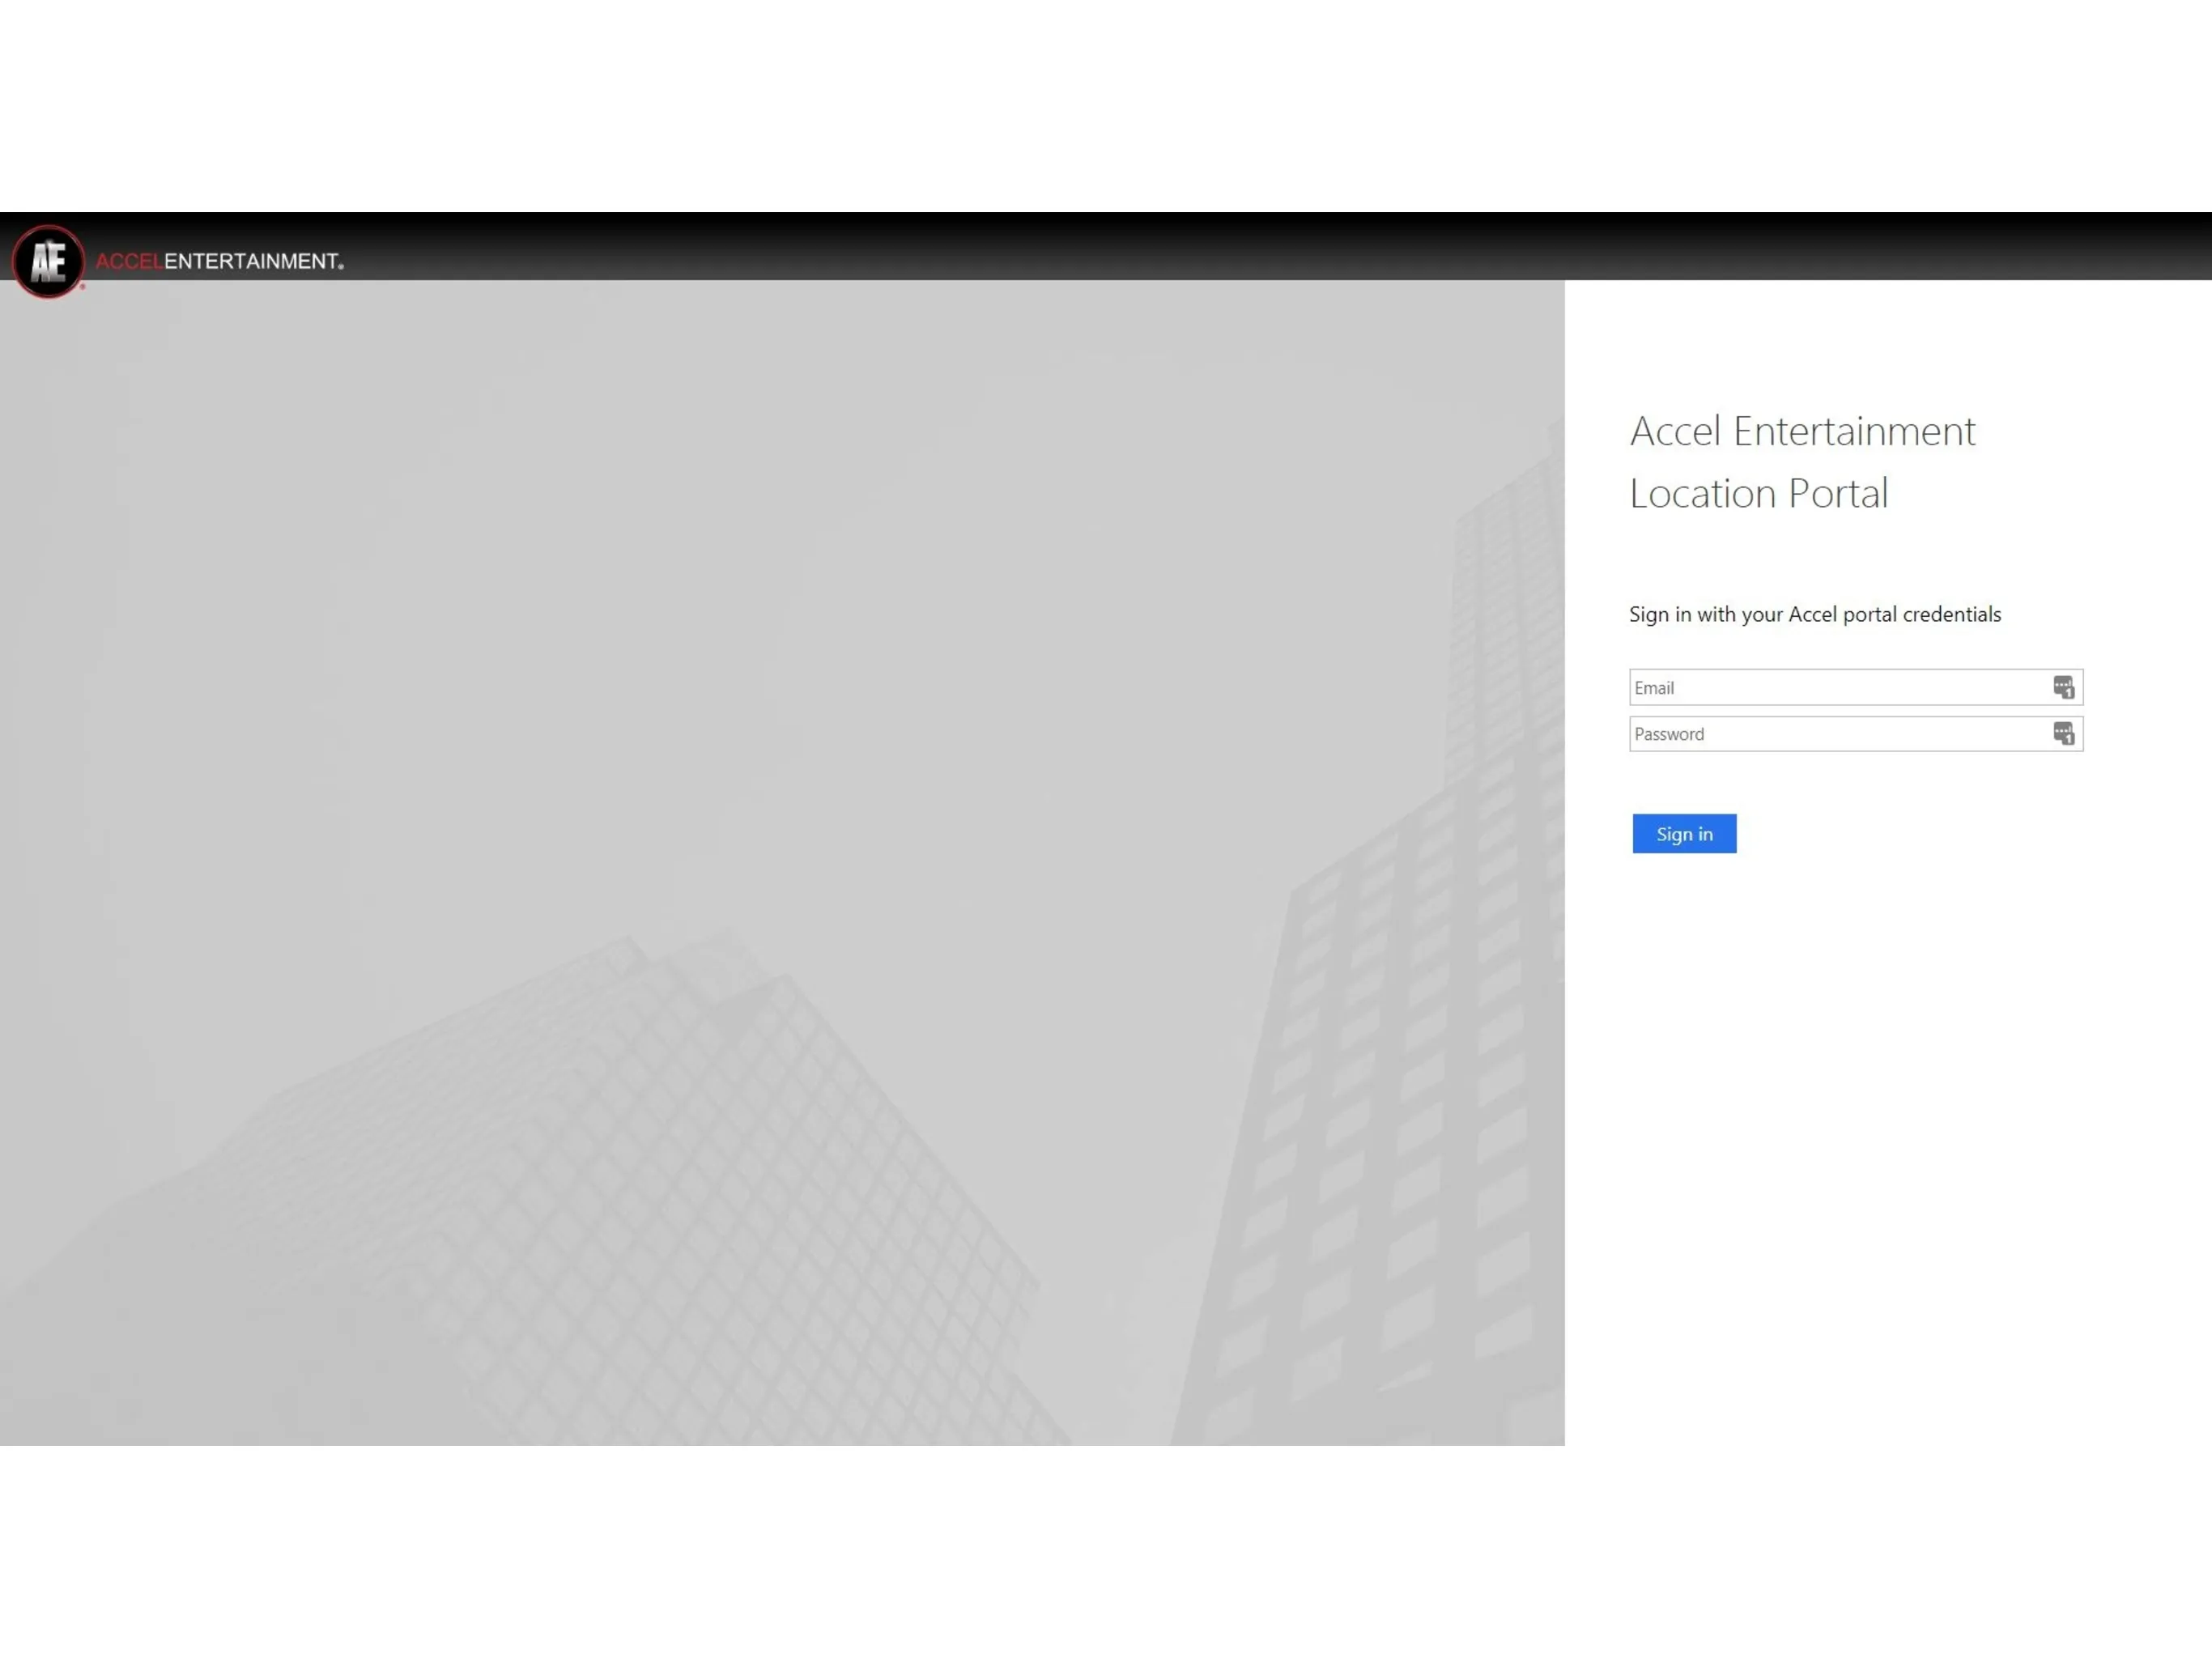
Task: Click the Sign in button
Action: 1682,832
